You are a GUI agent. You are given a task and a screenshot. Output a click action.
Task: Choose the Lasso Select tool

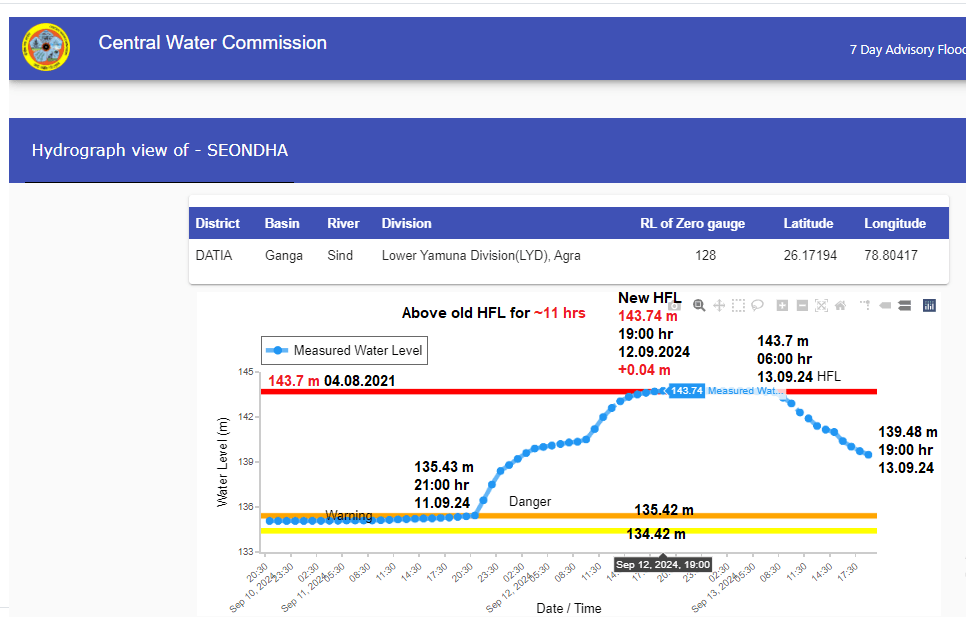pos(757,305)
